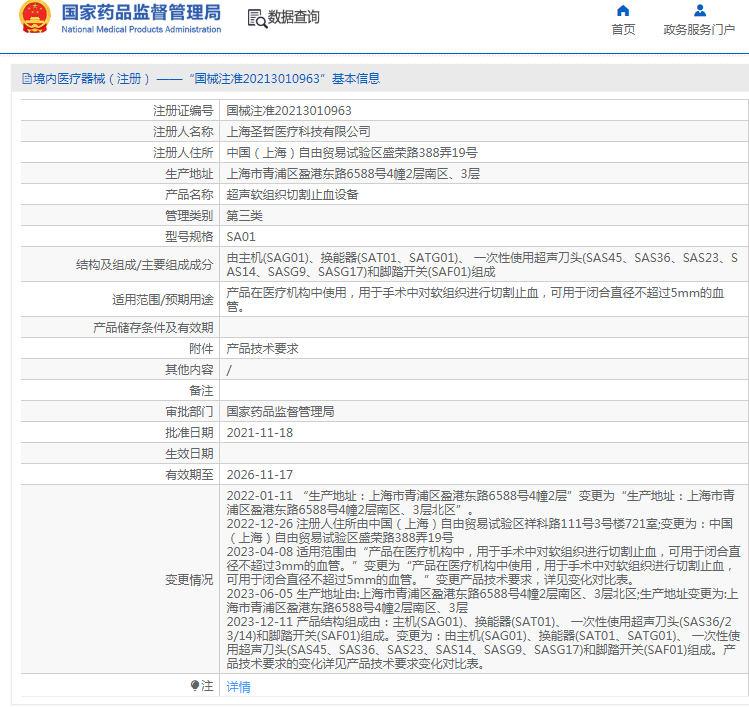Image resolution: width=749 pixels, height=707 pixels.
Task: Click the 备注 row label
Action: pyautogui.click(x=201, y=391)
